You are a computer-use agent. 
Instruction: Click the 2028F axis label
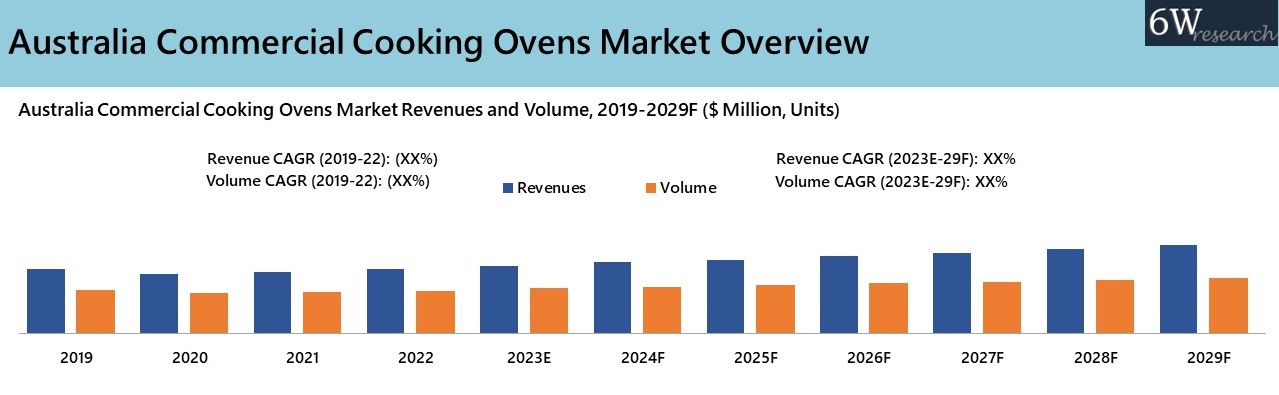click(1096, 357)
